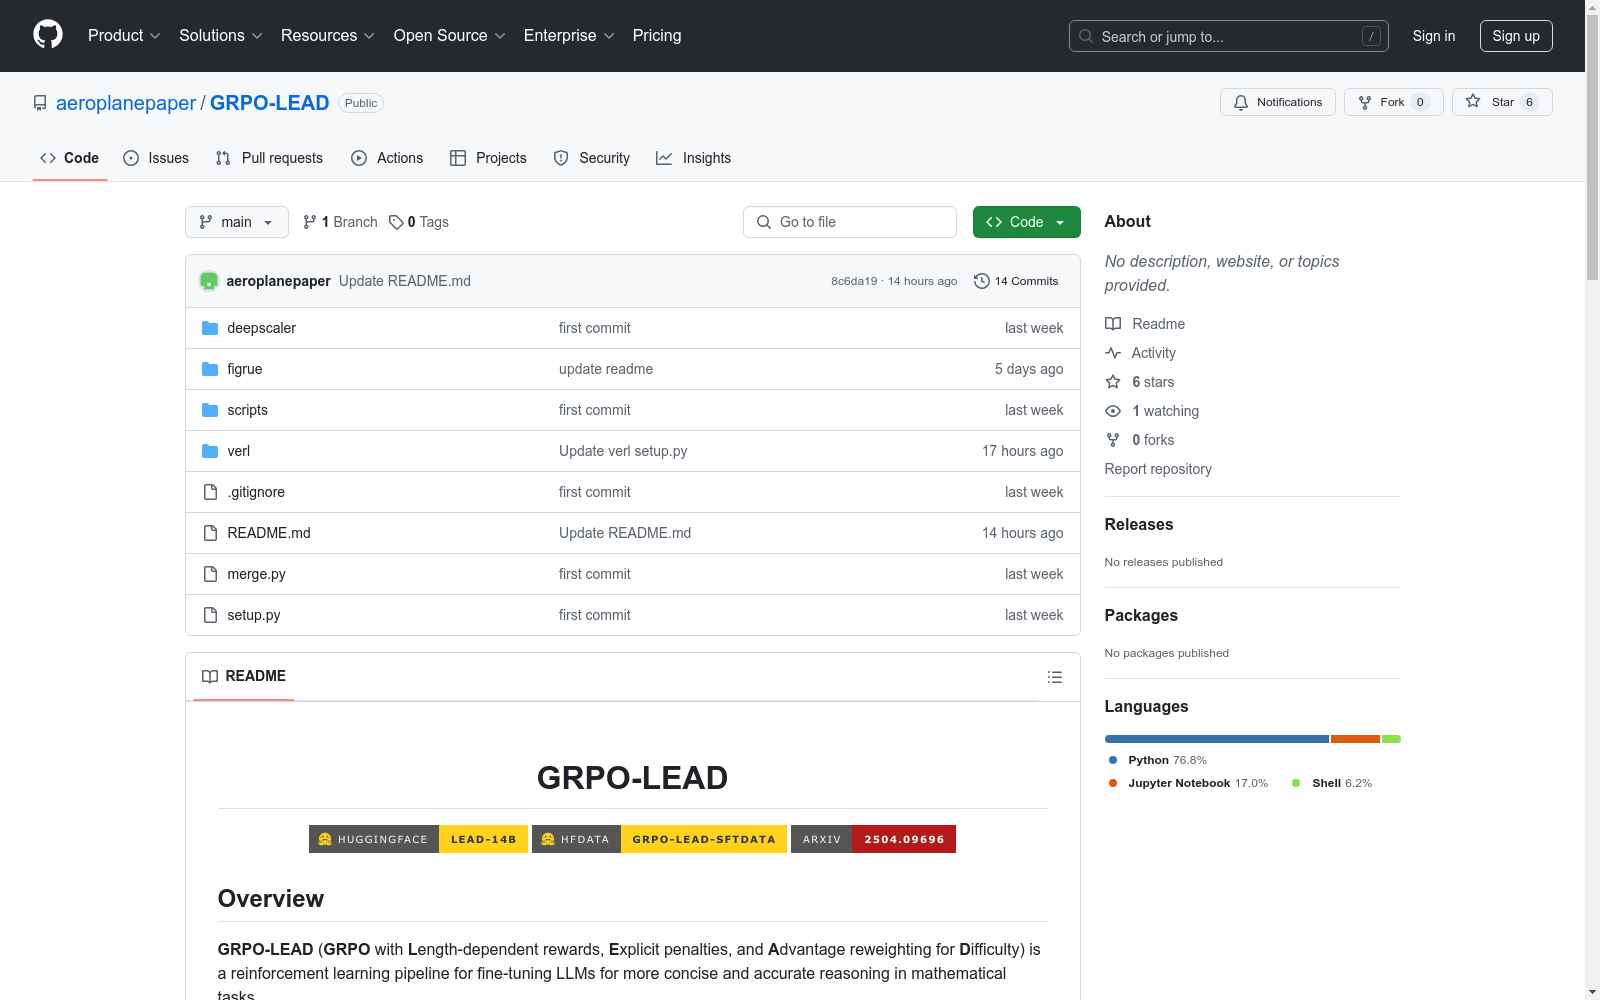The image size is (1600, 1000).
Task: Open the Actions tab
Action: point(387,158)
